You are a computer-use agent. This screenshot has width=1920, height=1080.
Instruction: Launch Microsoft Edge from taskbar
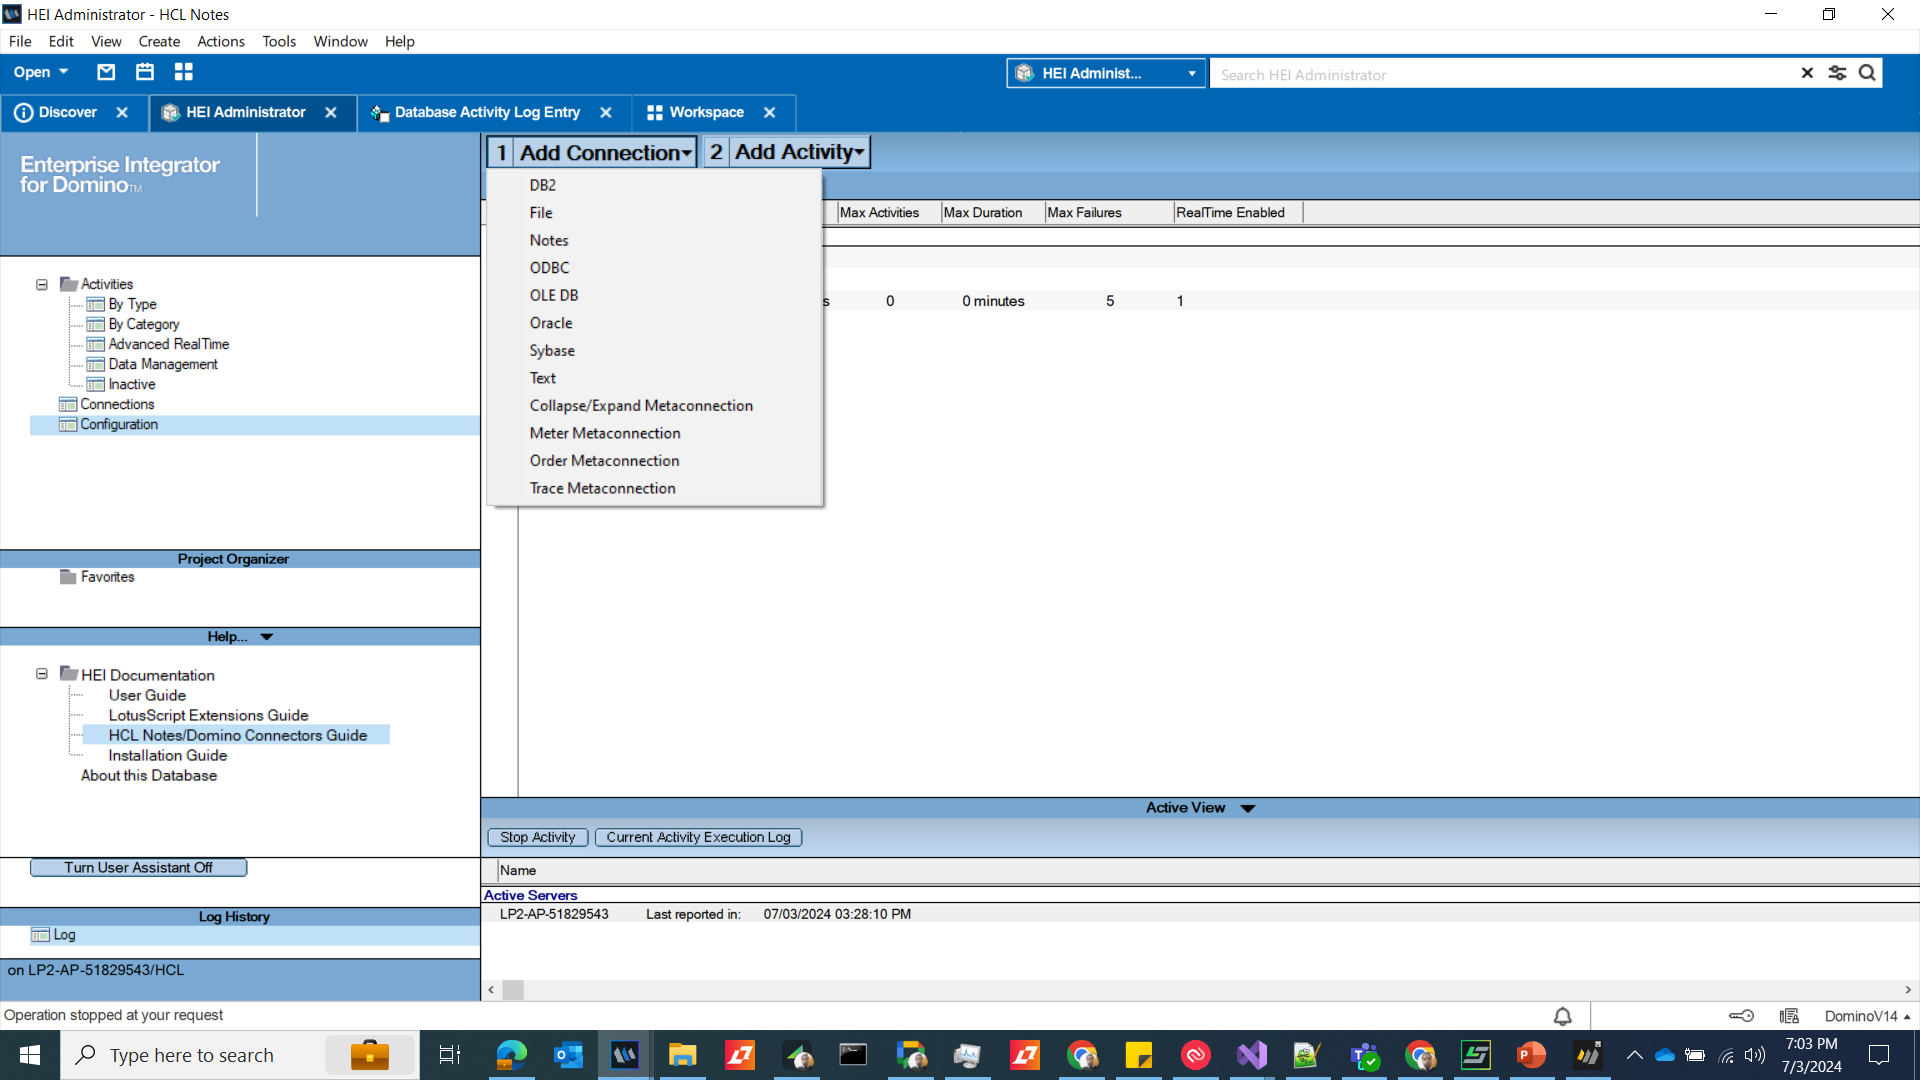[x=511, y=1055]
